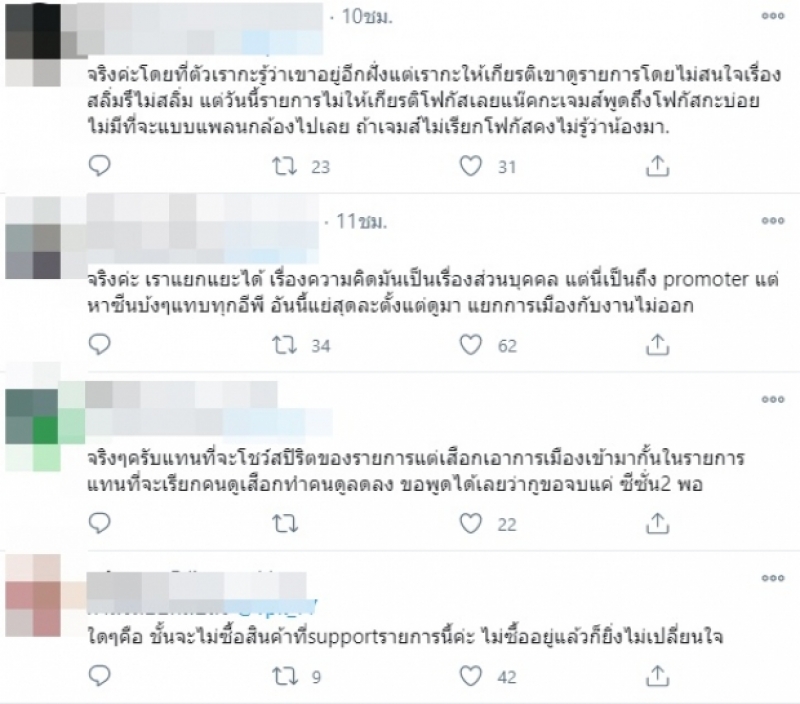Retweet the tweet with 23 retweets
This screenshot has width=800, height=704.
pos(284,166)
